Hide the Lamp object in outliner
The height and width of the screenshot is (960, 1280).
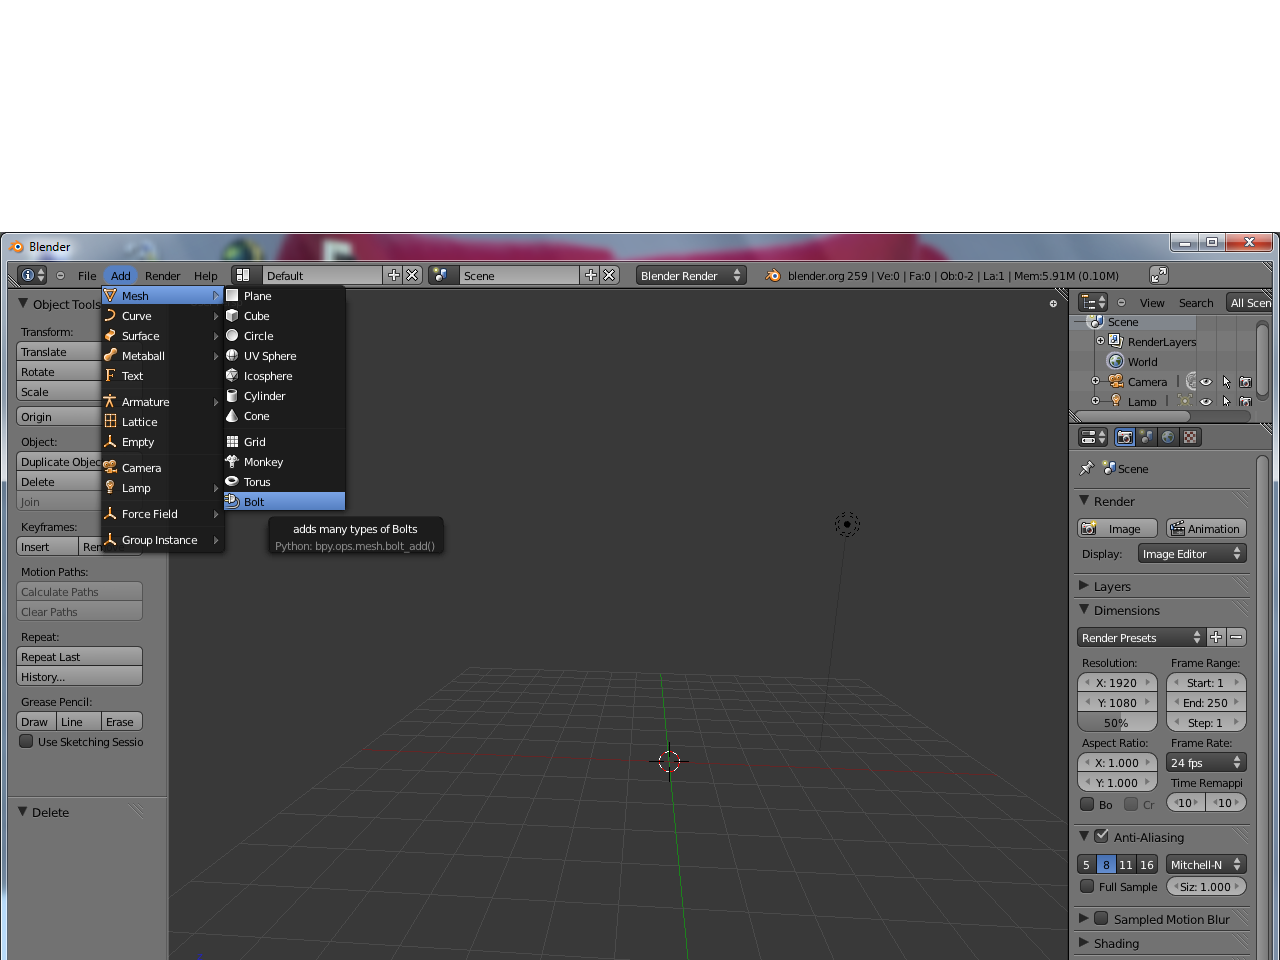1206,402
